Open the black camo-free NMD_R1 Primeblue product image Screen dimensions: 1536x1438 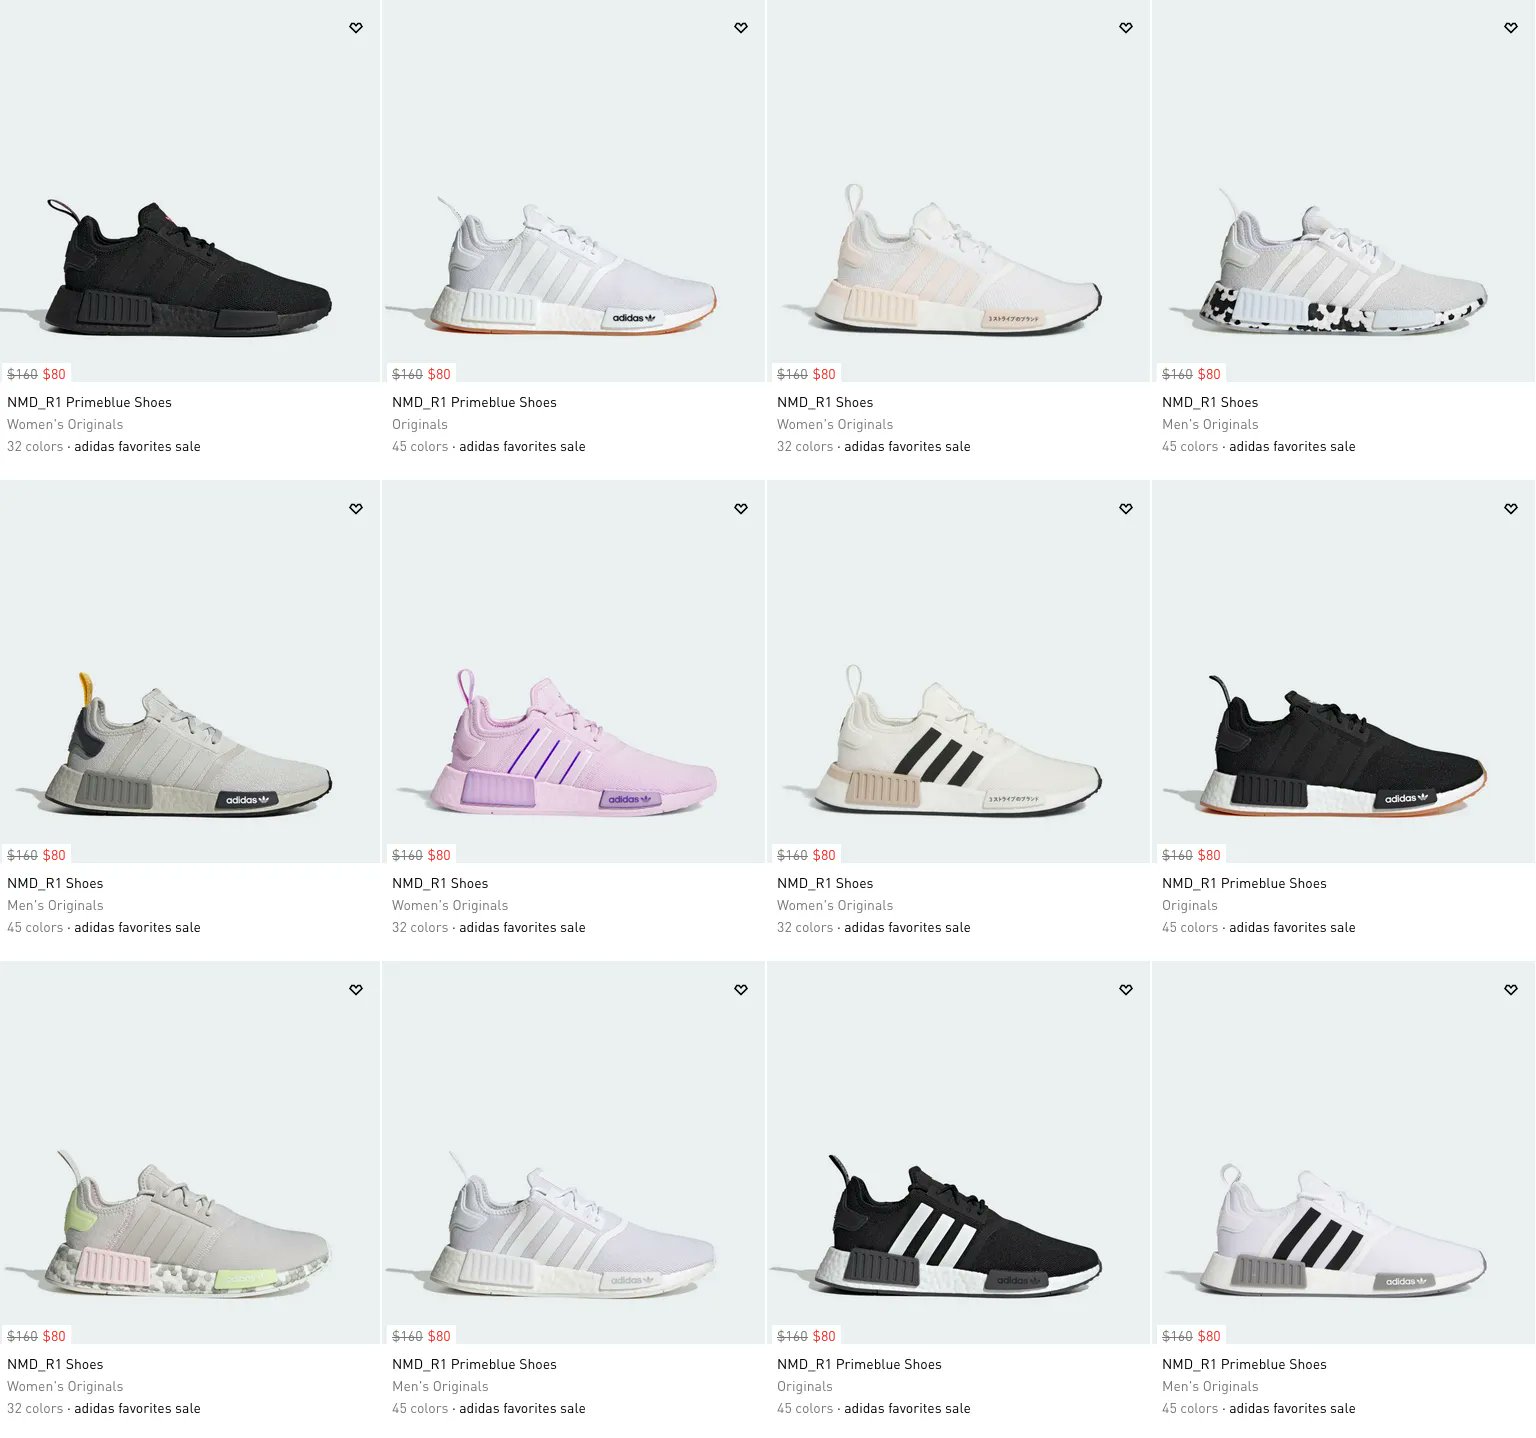[x=190, y=191]
